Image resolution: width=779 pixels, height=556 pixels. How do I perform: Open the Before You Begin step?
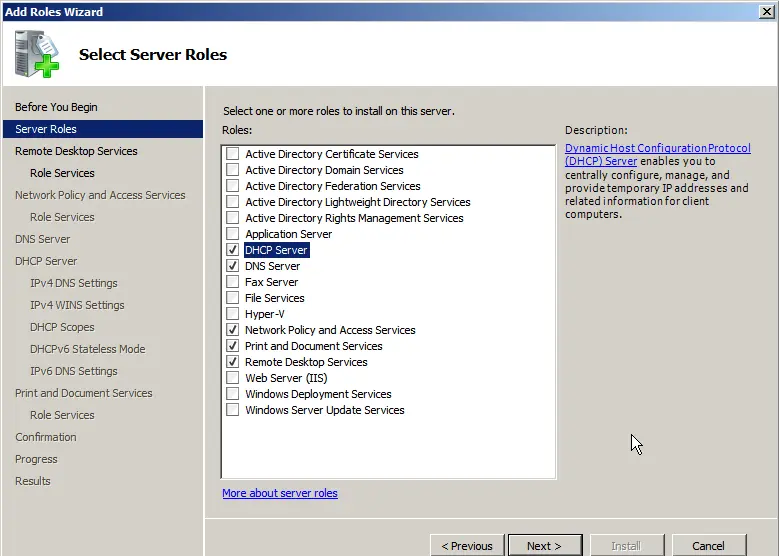[56, 107]
